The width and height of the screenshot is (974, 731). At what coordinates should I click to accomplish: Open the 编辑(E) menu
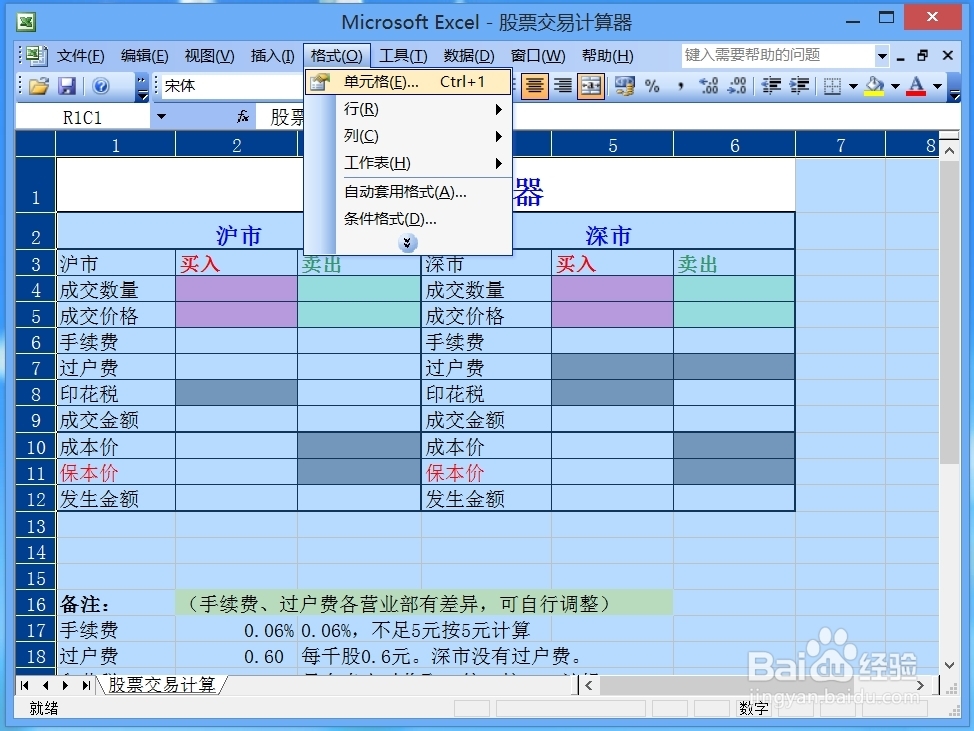tap(144, 56)
